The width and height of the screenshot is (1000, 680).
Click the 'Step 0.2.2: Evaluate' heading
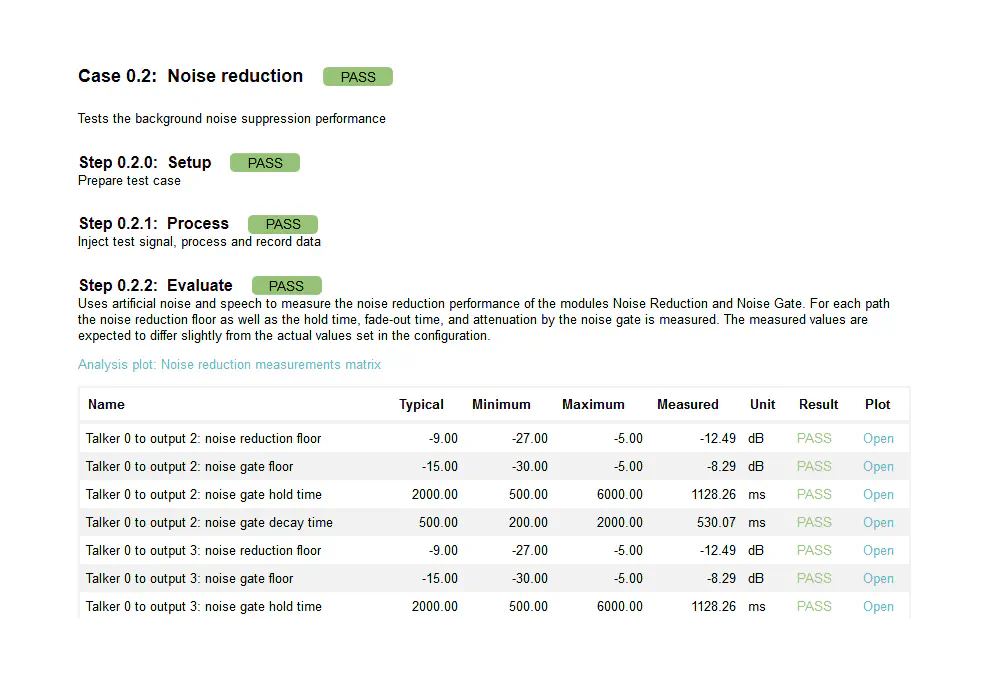[x=156, y=285]
